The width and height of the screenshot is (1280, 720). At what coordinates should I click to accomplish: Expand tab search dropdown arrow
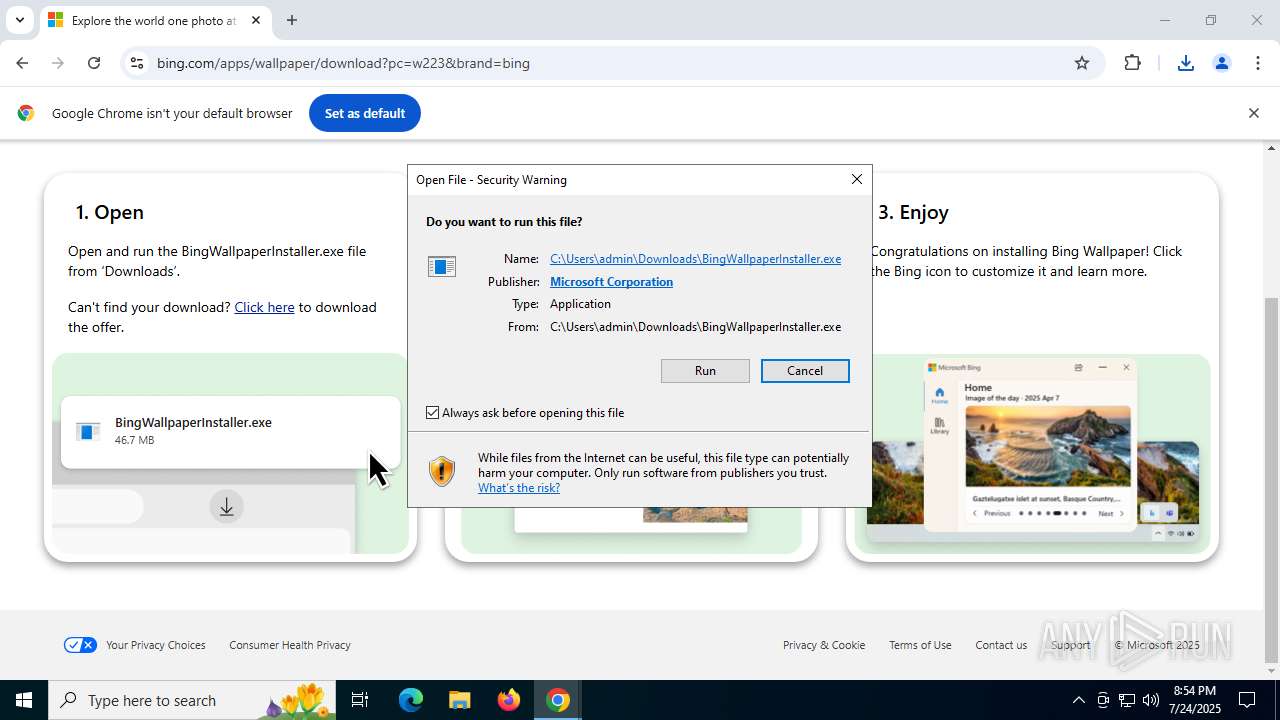(19, 20)
